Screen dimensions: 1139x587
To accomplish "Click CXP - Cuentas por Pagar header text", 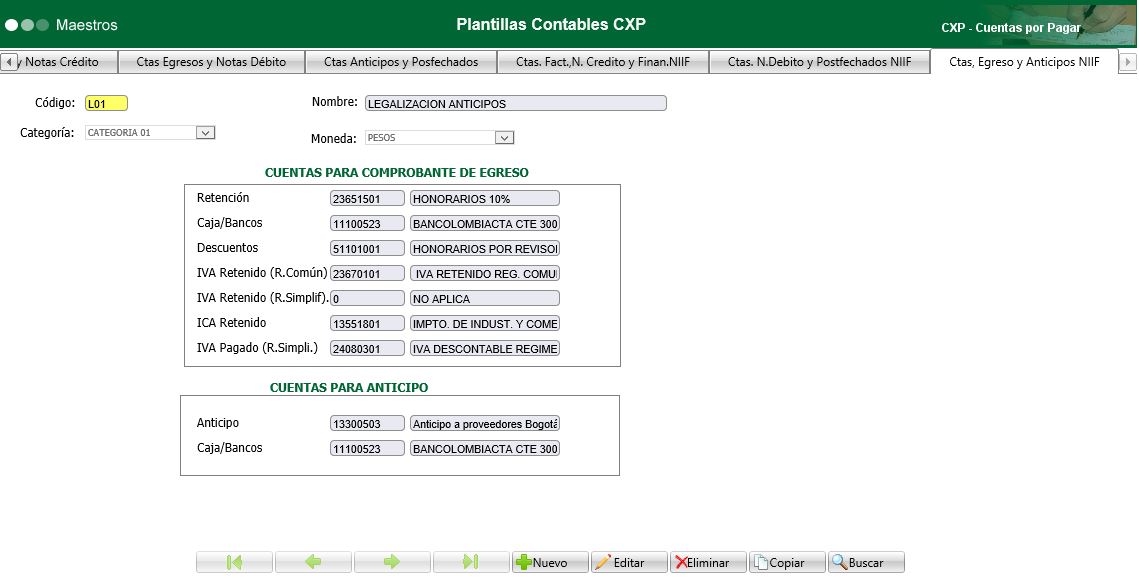I will pyautogui.click(x=1010, y=28).
